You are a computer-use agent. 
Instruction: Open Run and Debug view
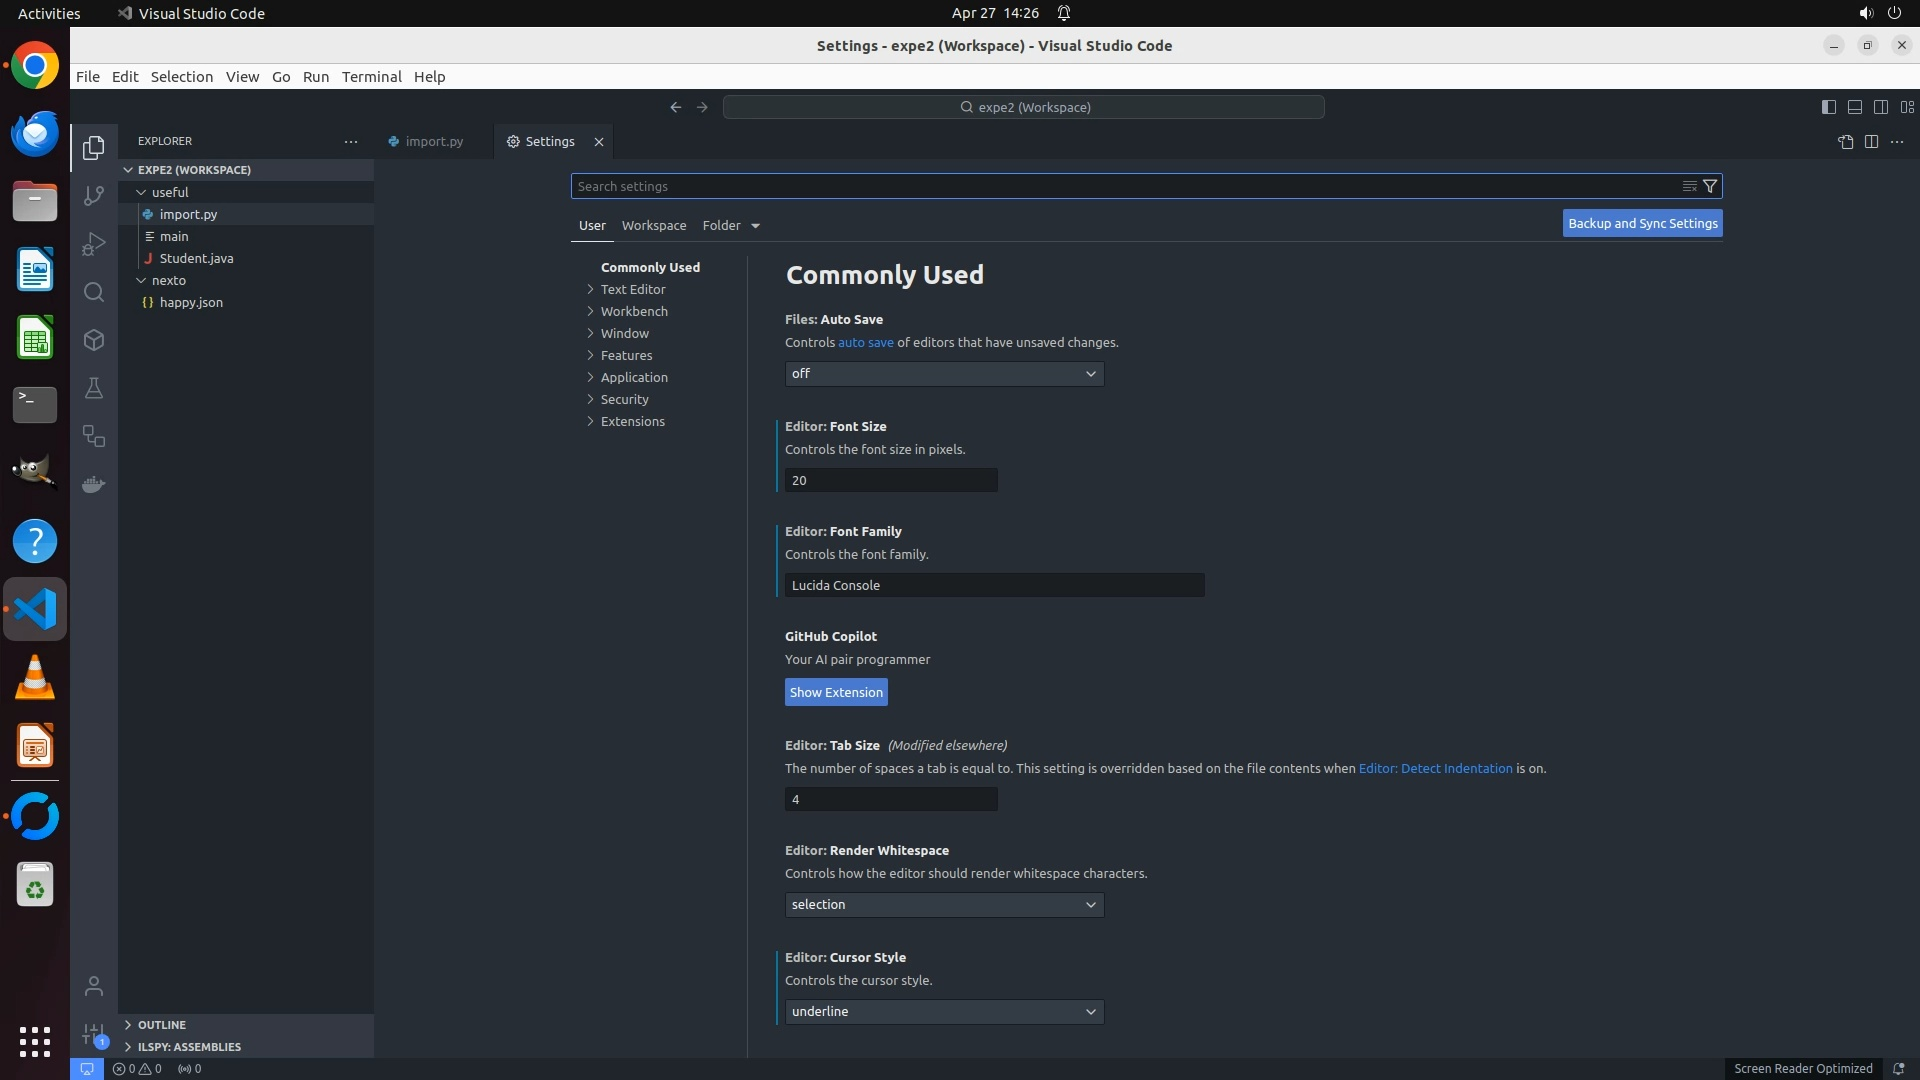coord(94,244)
